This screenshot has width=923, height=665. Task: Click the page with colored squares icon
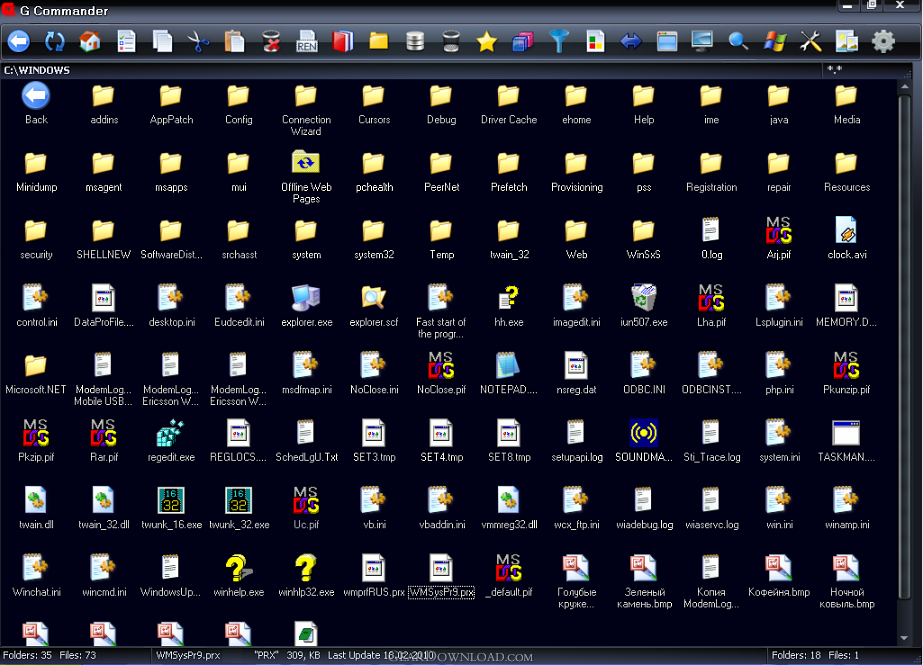[x=595, y=41]
